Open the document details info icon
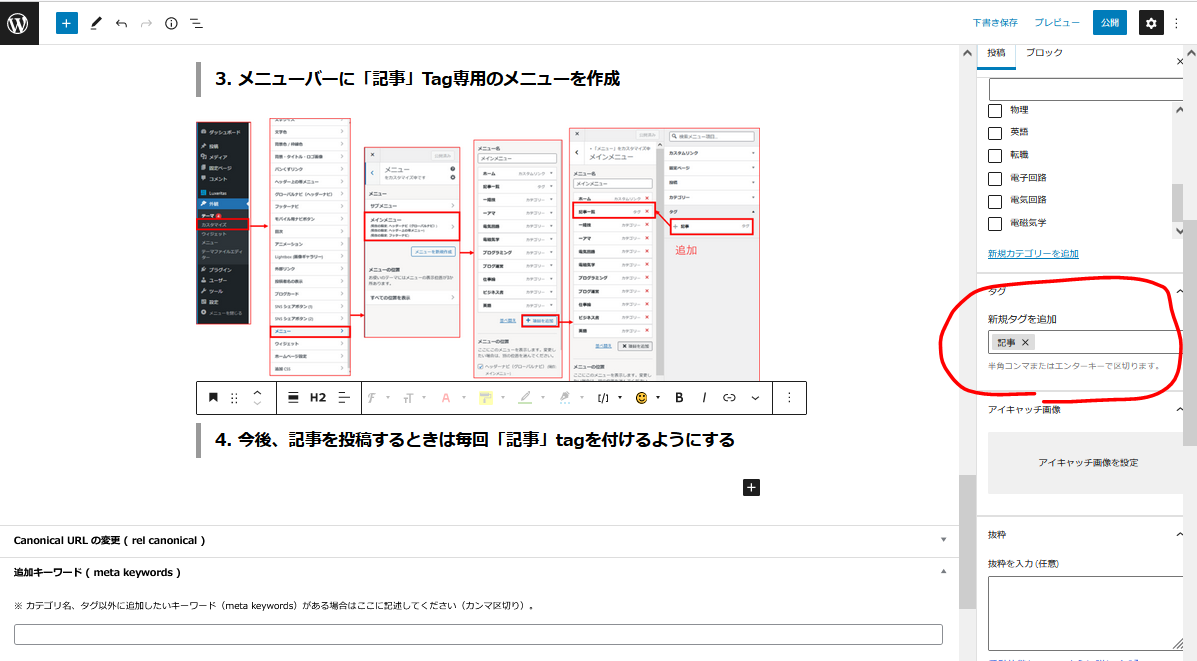Image resolution: width=1197 pixels, height=661 pixels. click(171, 23)
